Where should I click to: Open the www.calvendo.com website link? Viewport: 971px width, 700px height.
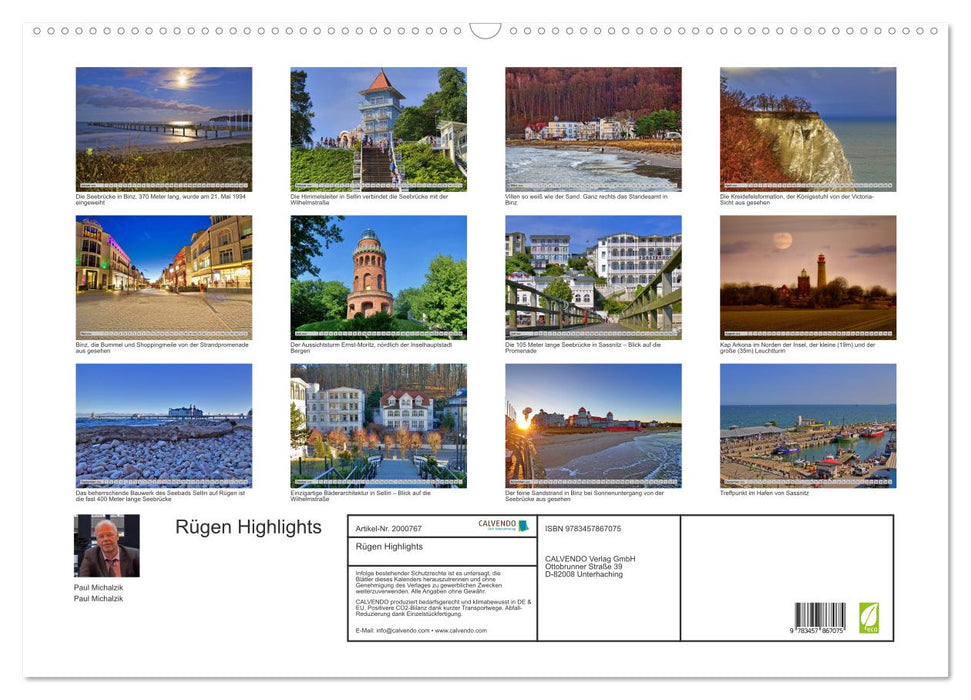click(x=460, y=630)
